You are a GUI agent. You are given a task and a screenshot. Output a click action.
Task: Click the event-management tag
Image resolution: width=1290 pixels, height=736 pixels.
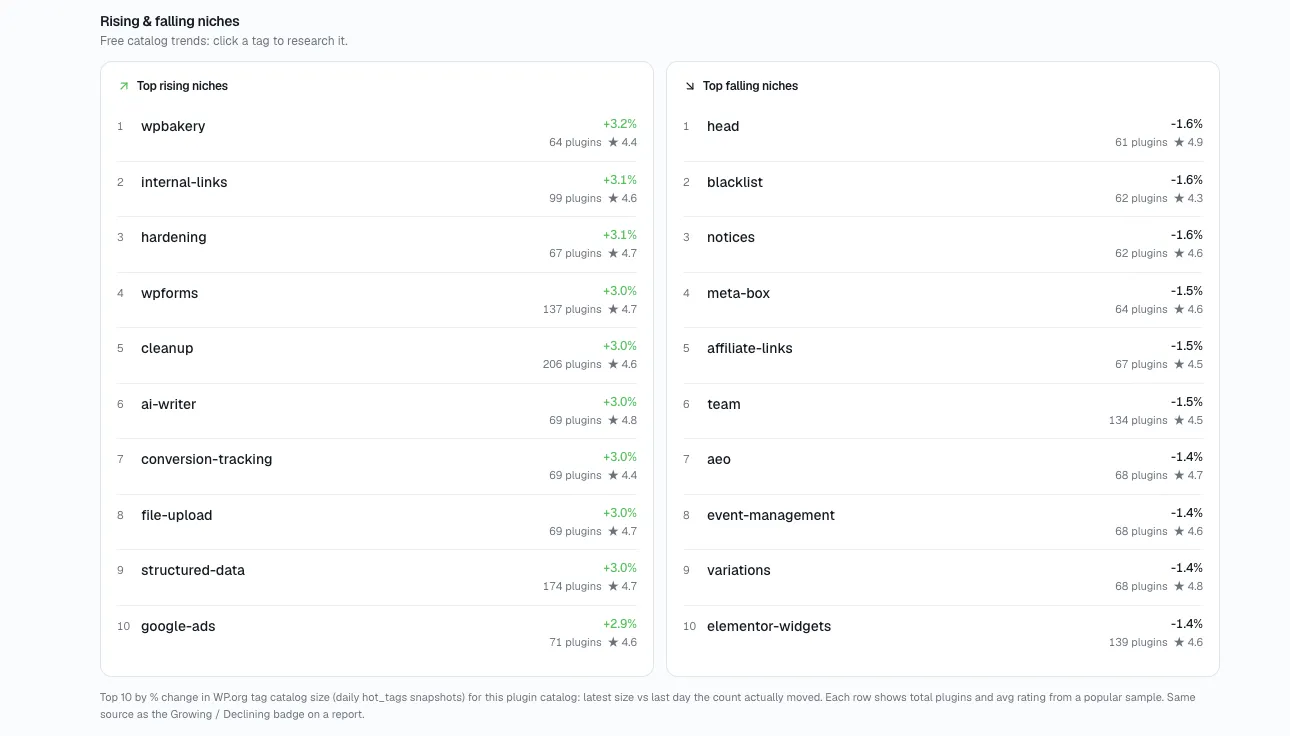771,515
